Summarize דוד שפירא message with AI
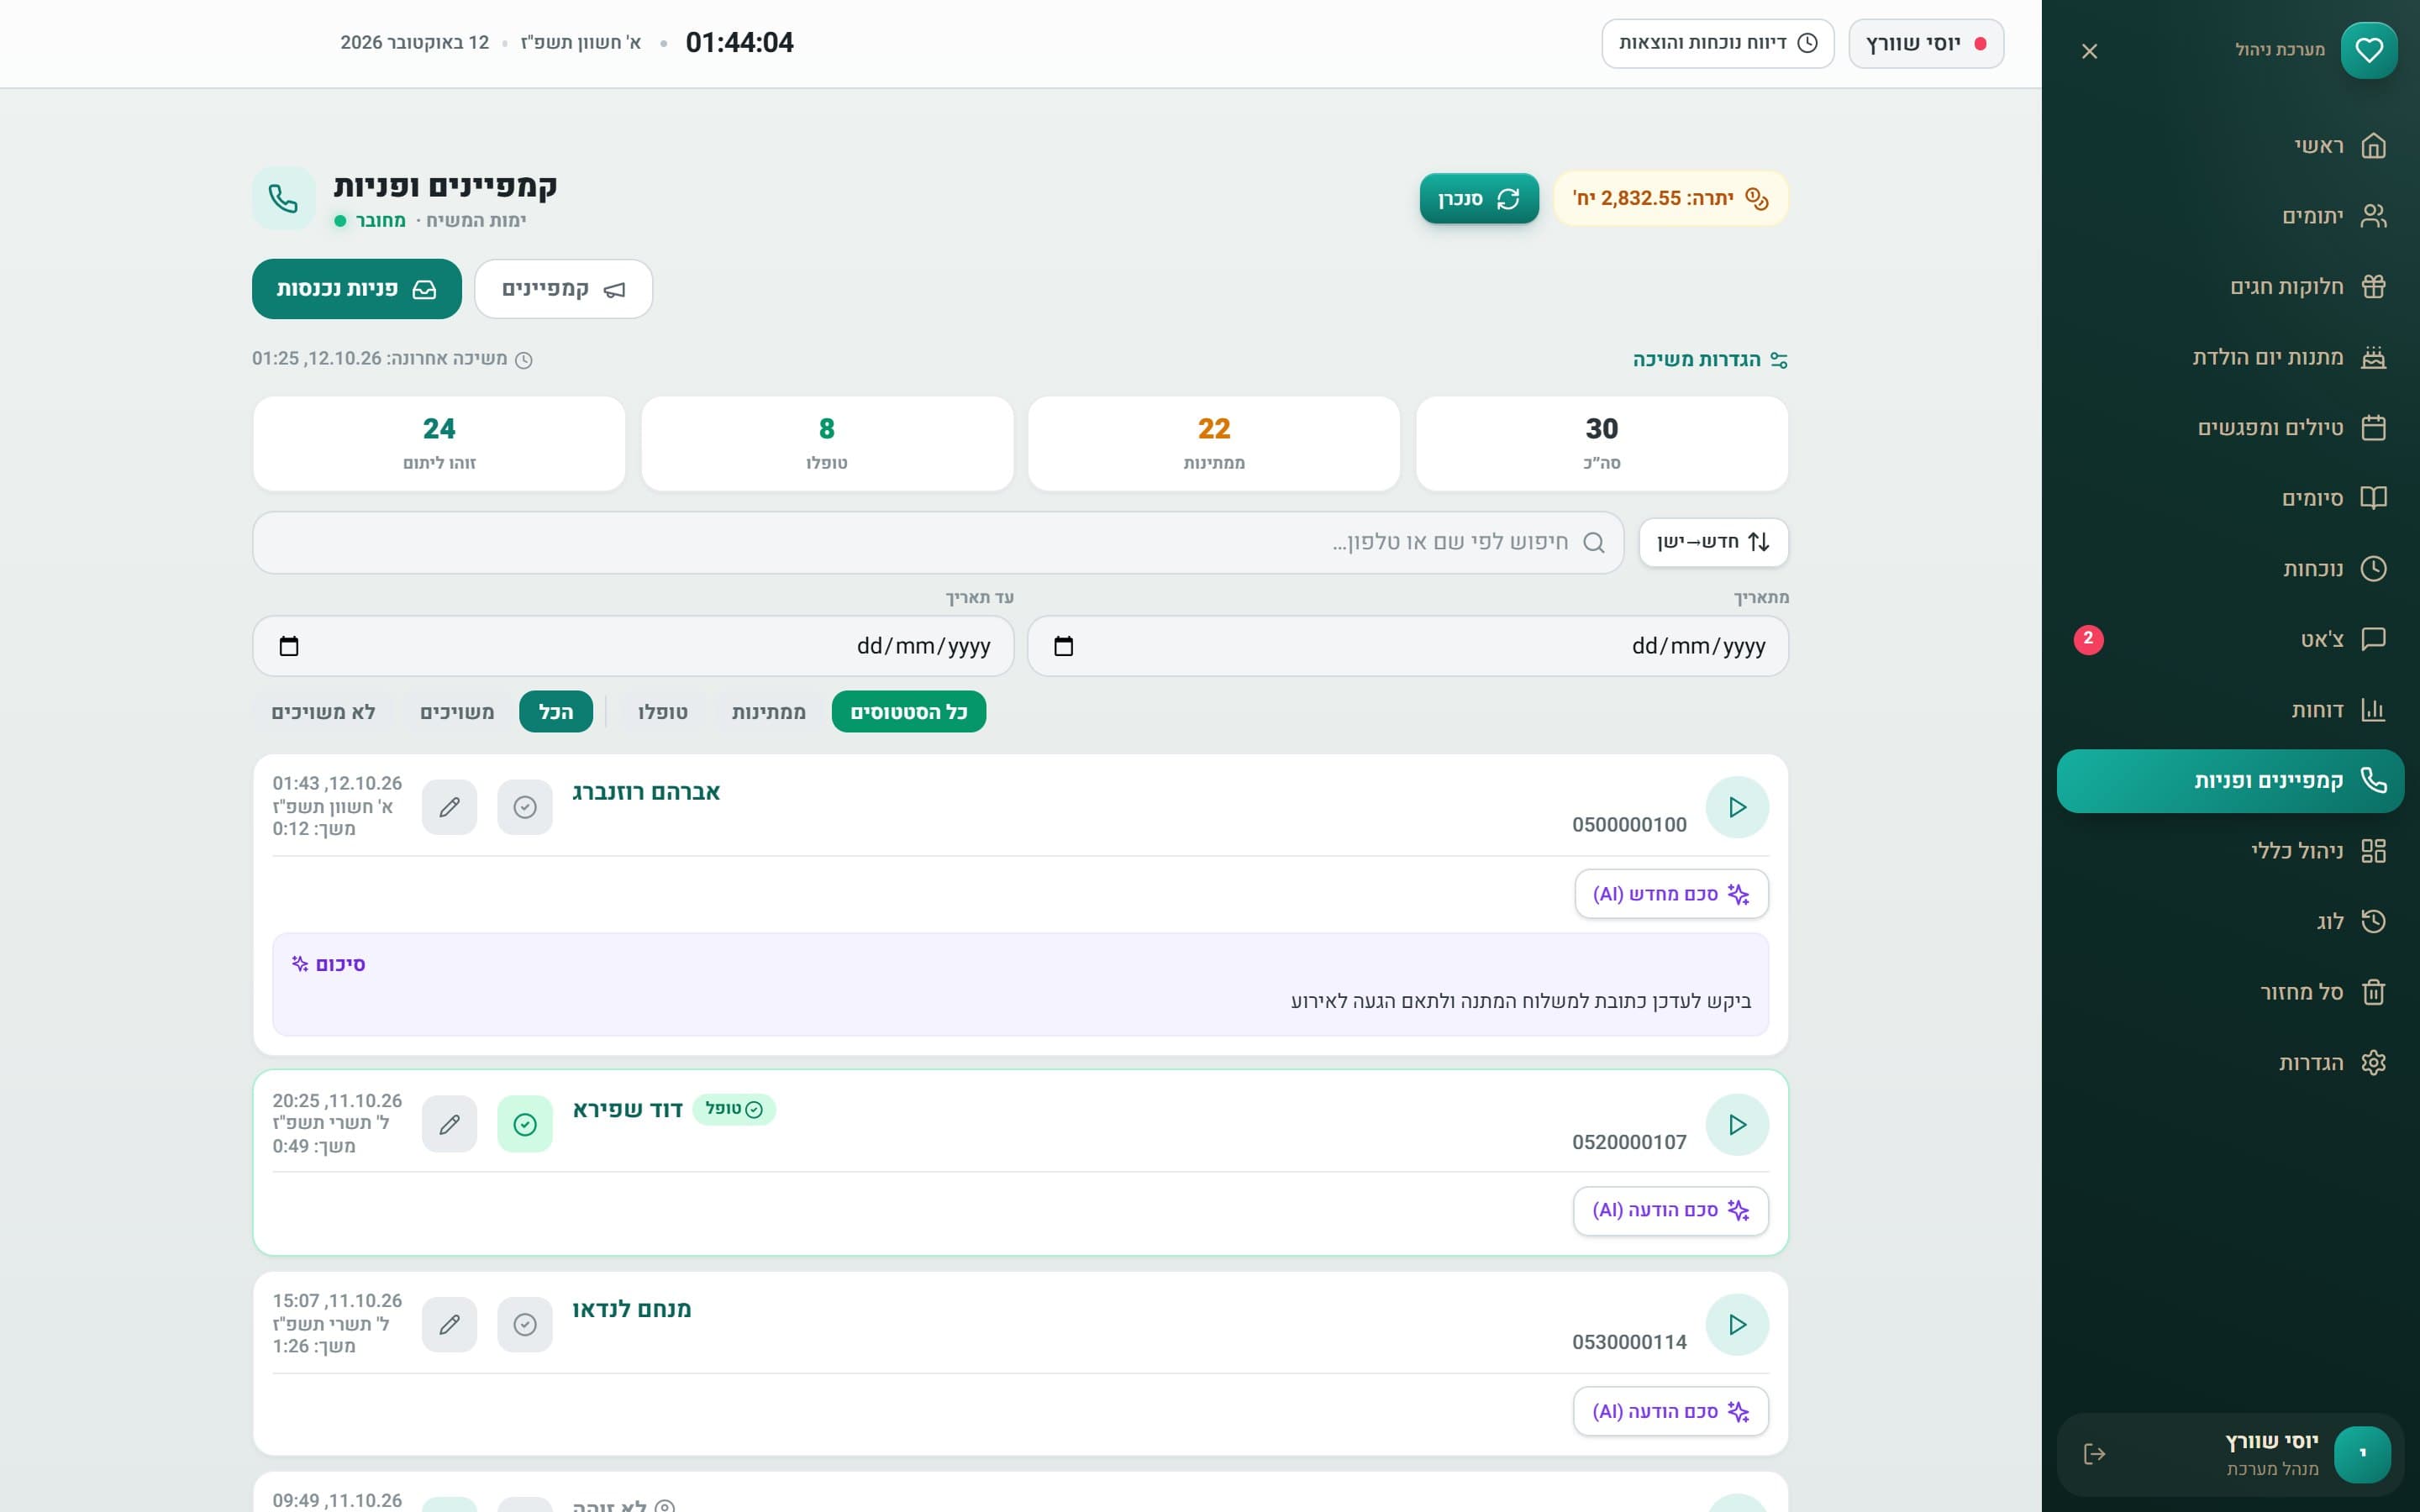 (1670, 1210)
